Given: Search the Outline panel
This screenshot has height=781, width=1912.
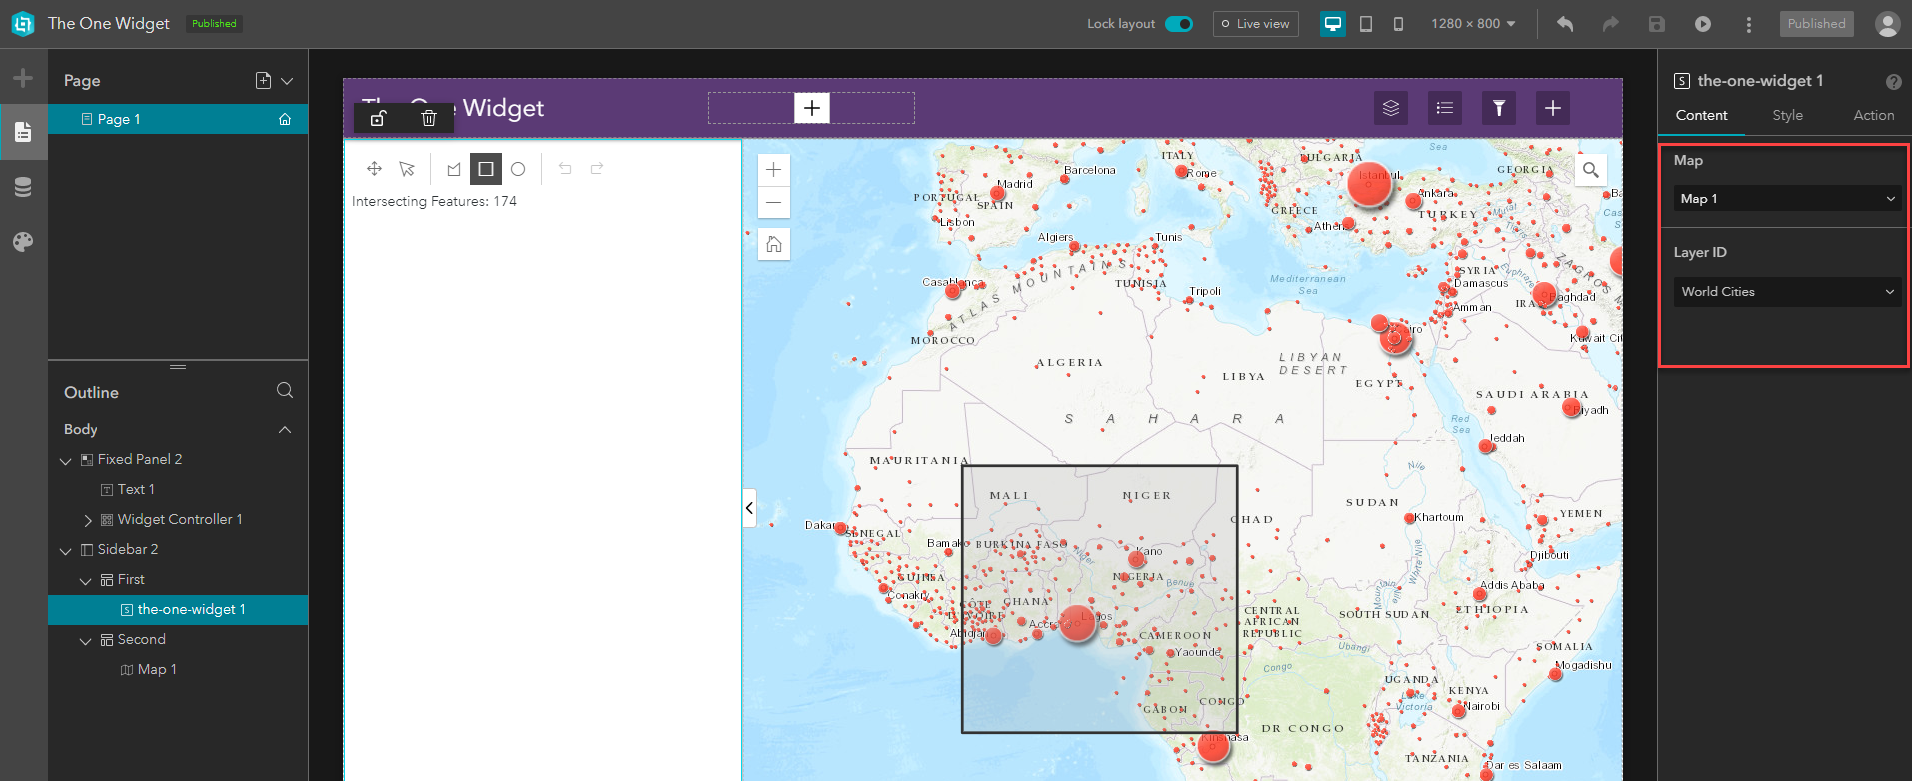Looking at the screenshot, I should pos(285,391).
